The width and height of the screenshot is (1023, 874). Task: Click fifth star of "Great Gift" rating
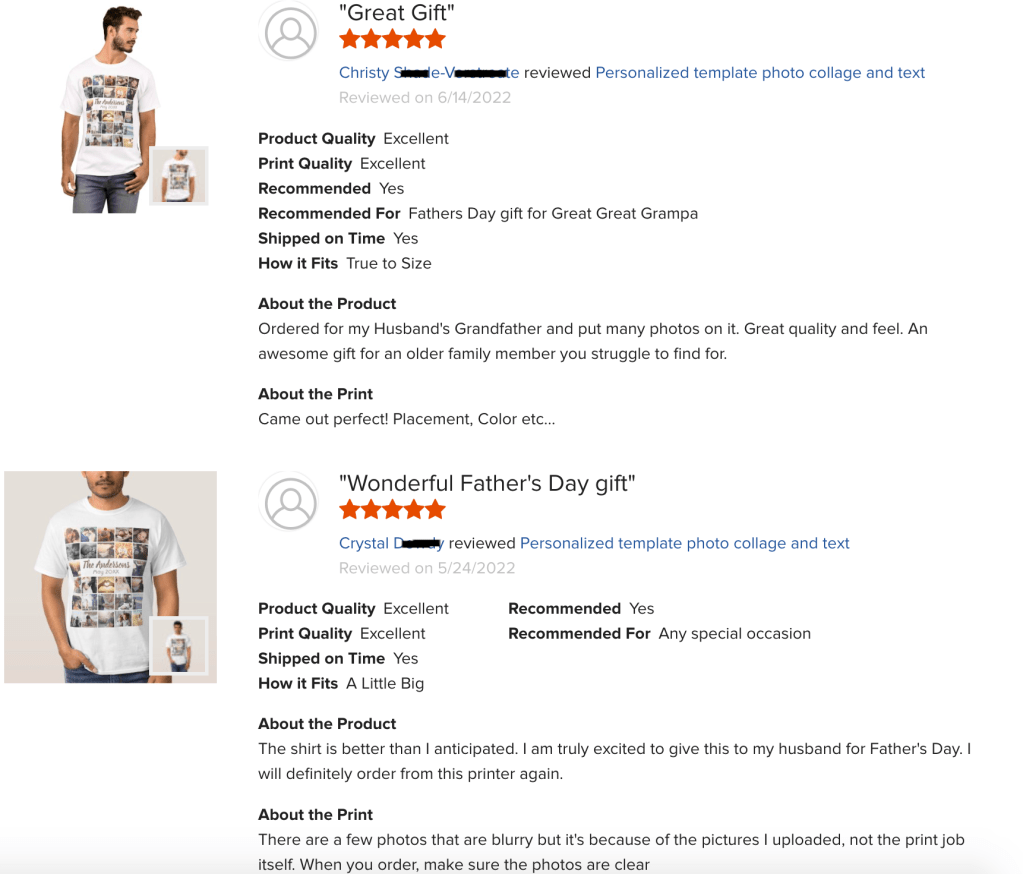pos(434,40)
